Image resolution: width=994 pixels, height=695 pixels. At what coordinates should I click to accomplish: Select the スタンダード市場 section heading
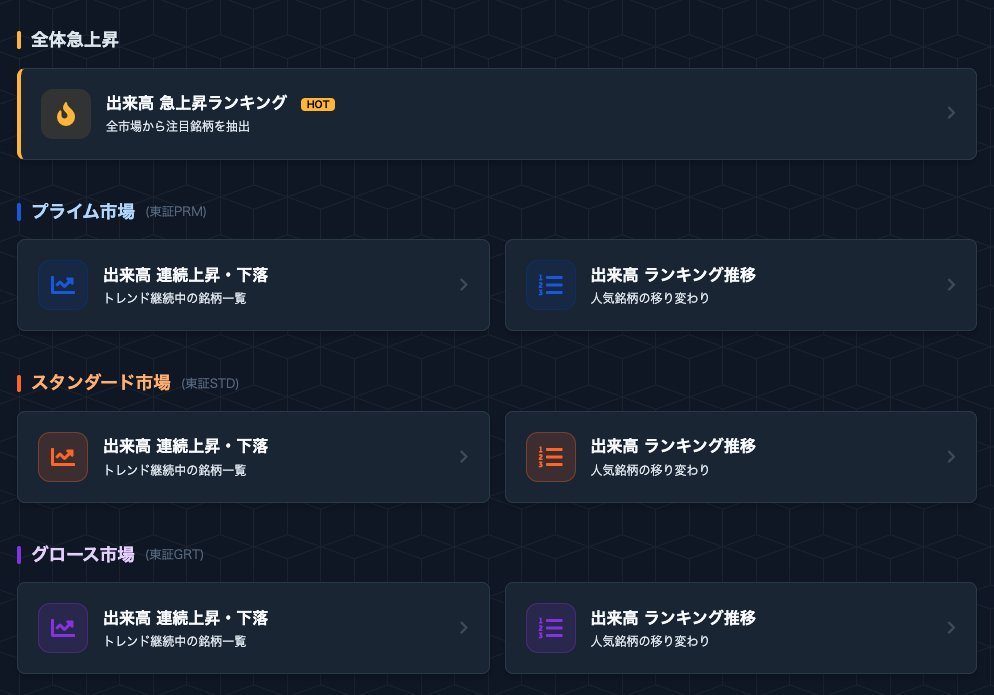point(101,382)
